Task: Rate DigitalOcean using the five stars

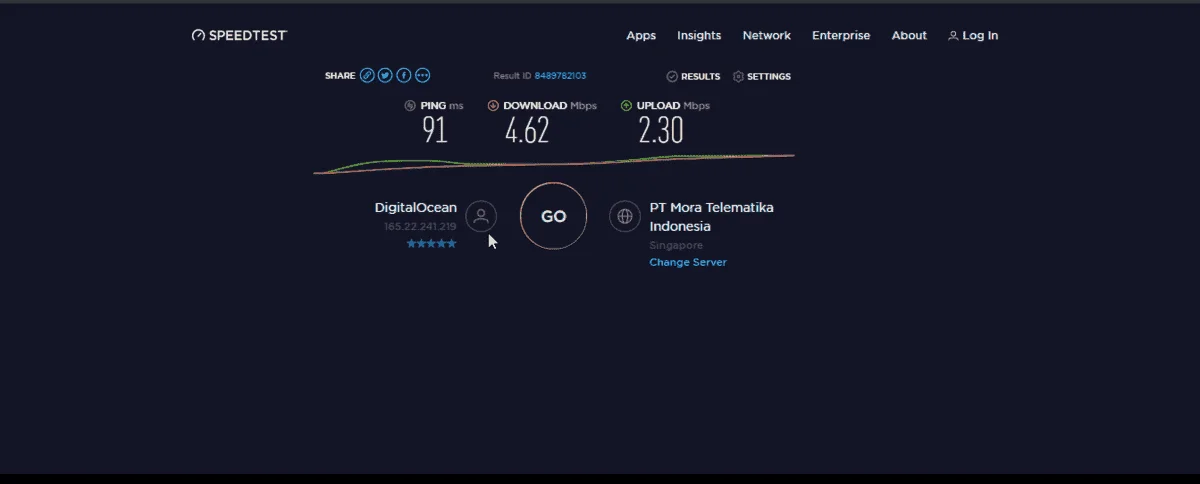Action: click(x=431, y=244)
